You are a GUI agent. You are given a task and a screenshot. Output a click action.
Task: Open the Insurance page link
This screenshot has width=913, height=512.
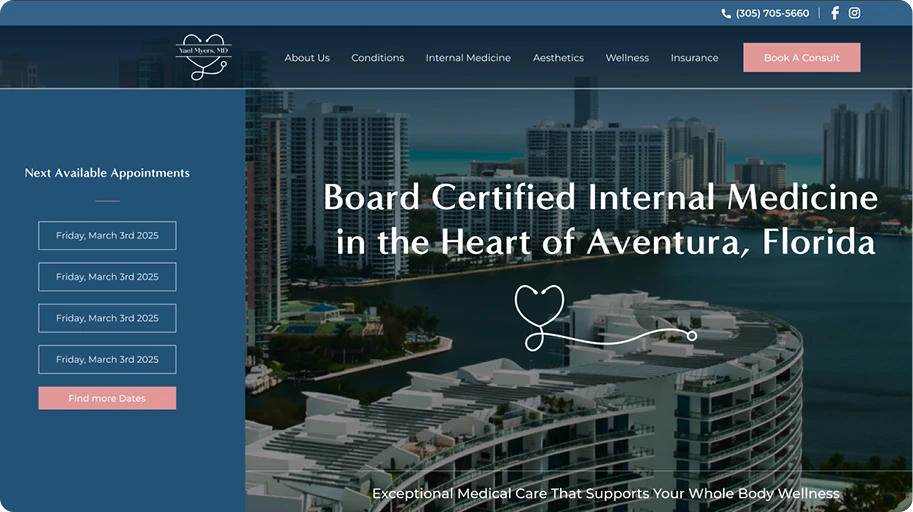(694, 58)
